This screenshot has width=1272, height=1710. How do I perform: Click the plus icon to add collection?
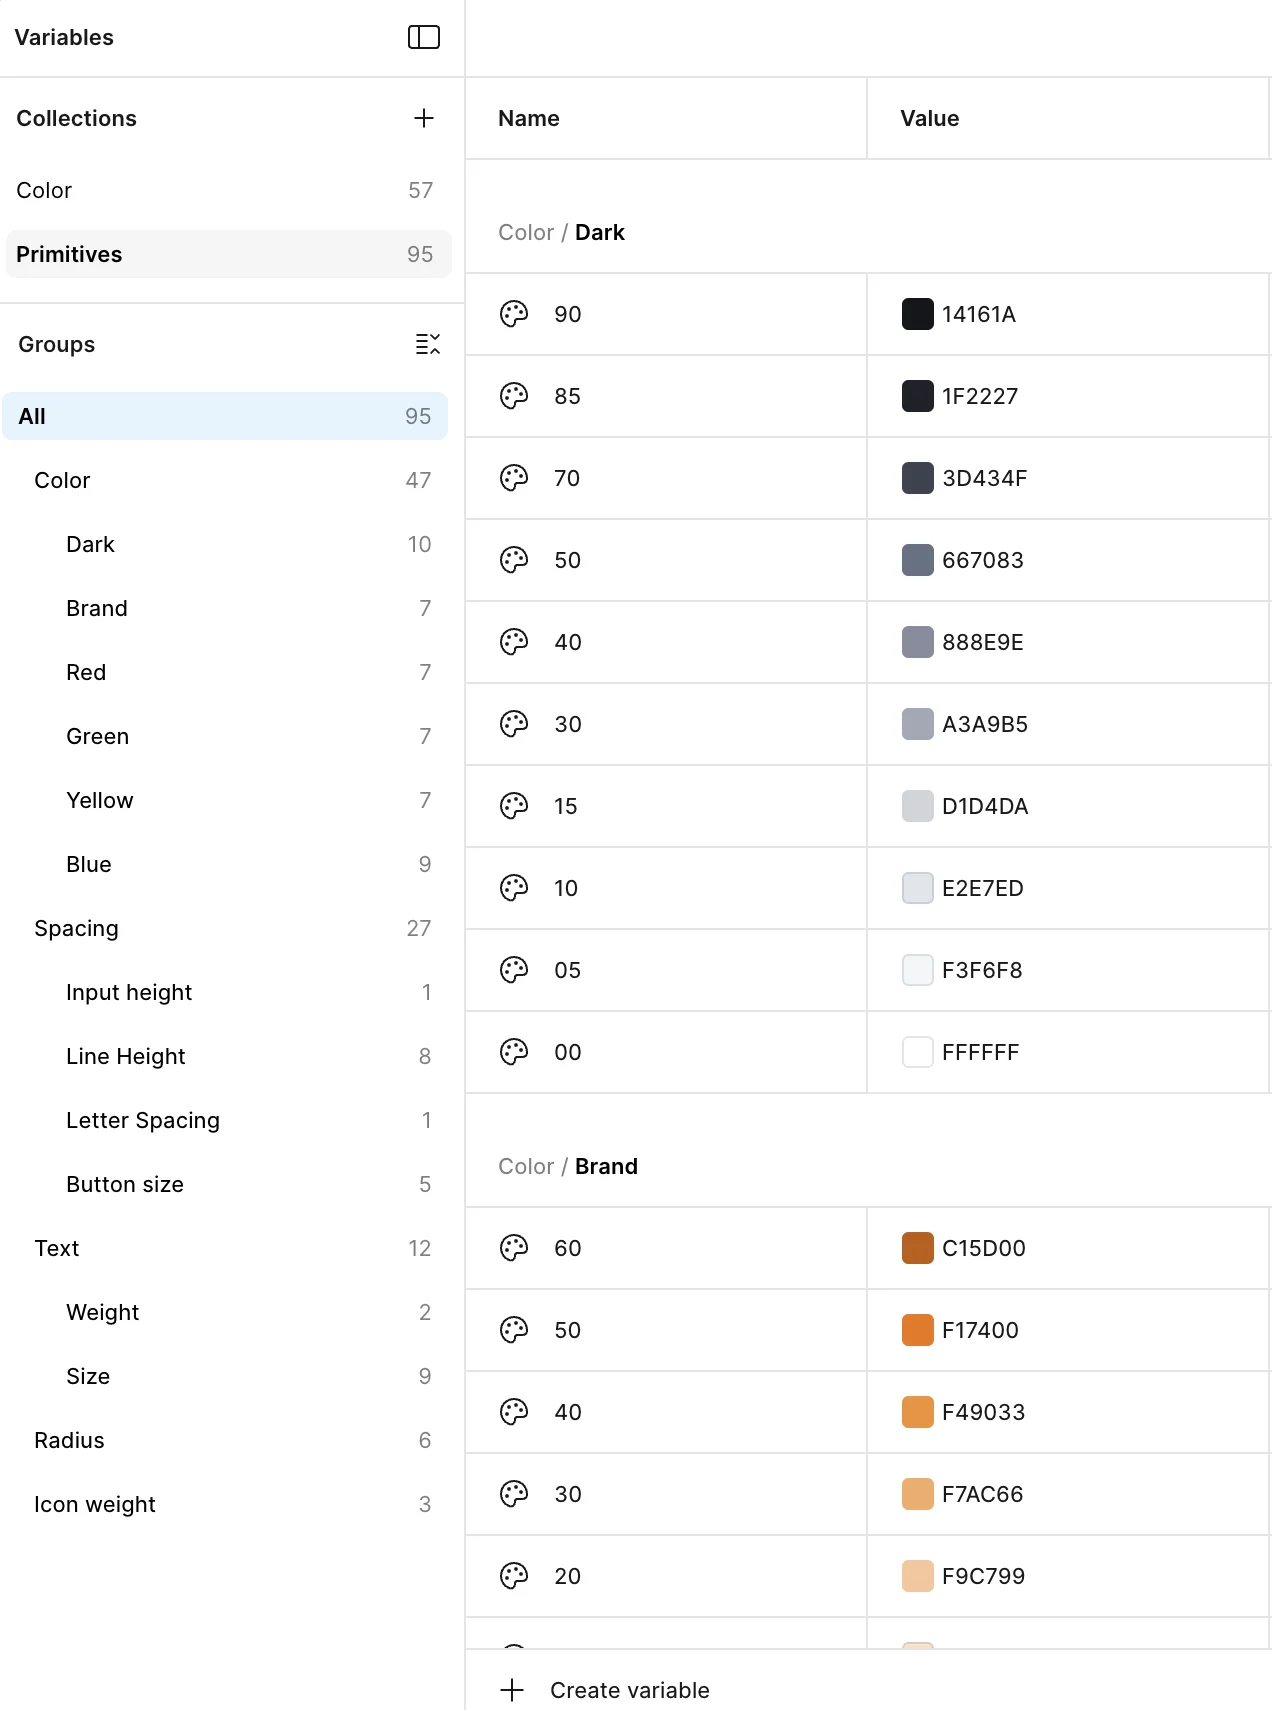point(424,118)
